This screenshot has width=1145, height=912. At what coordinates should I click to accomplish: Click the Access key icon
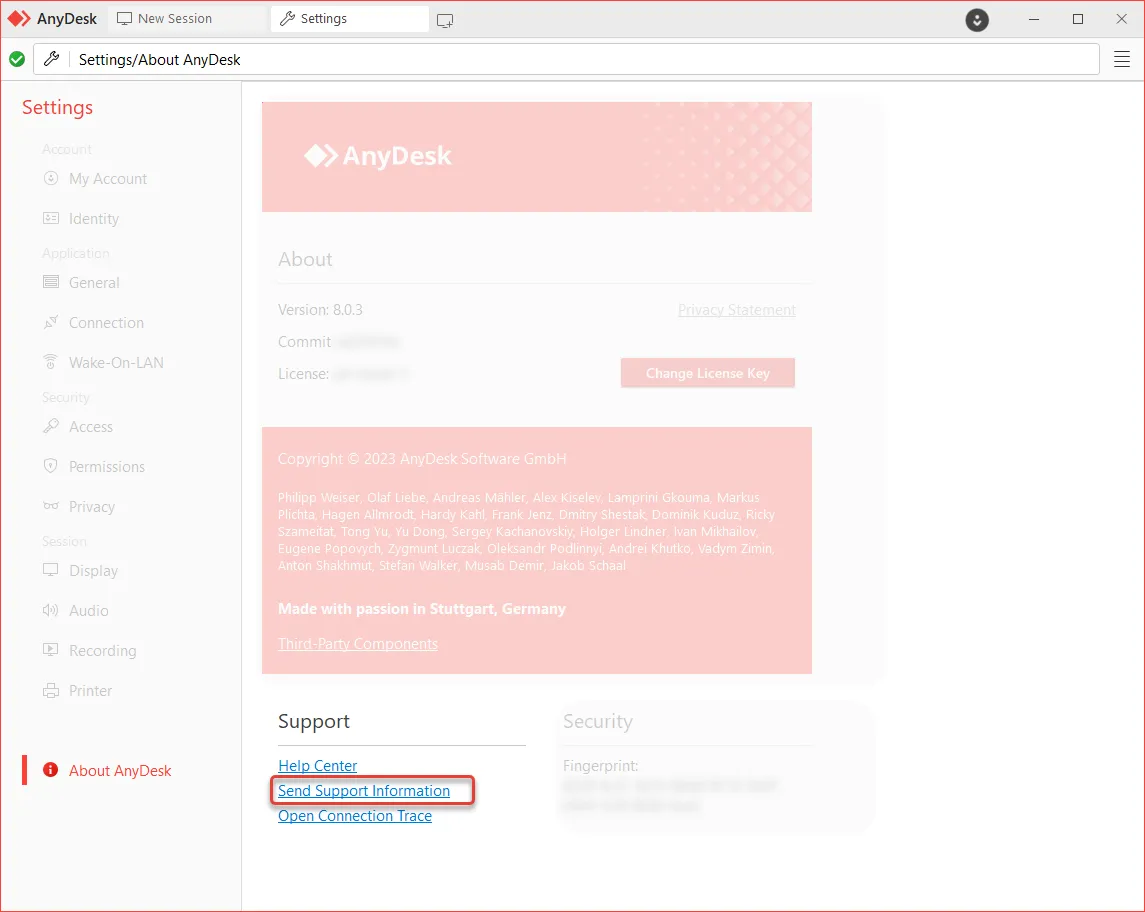[51, 427]
